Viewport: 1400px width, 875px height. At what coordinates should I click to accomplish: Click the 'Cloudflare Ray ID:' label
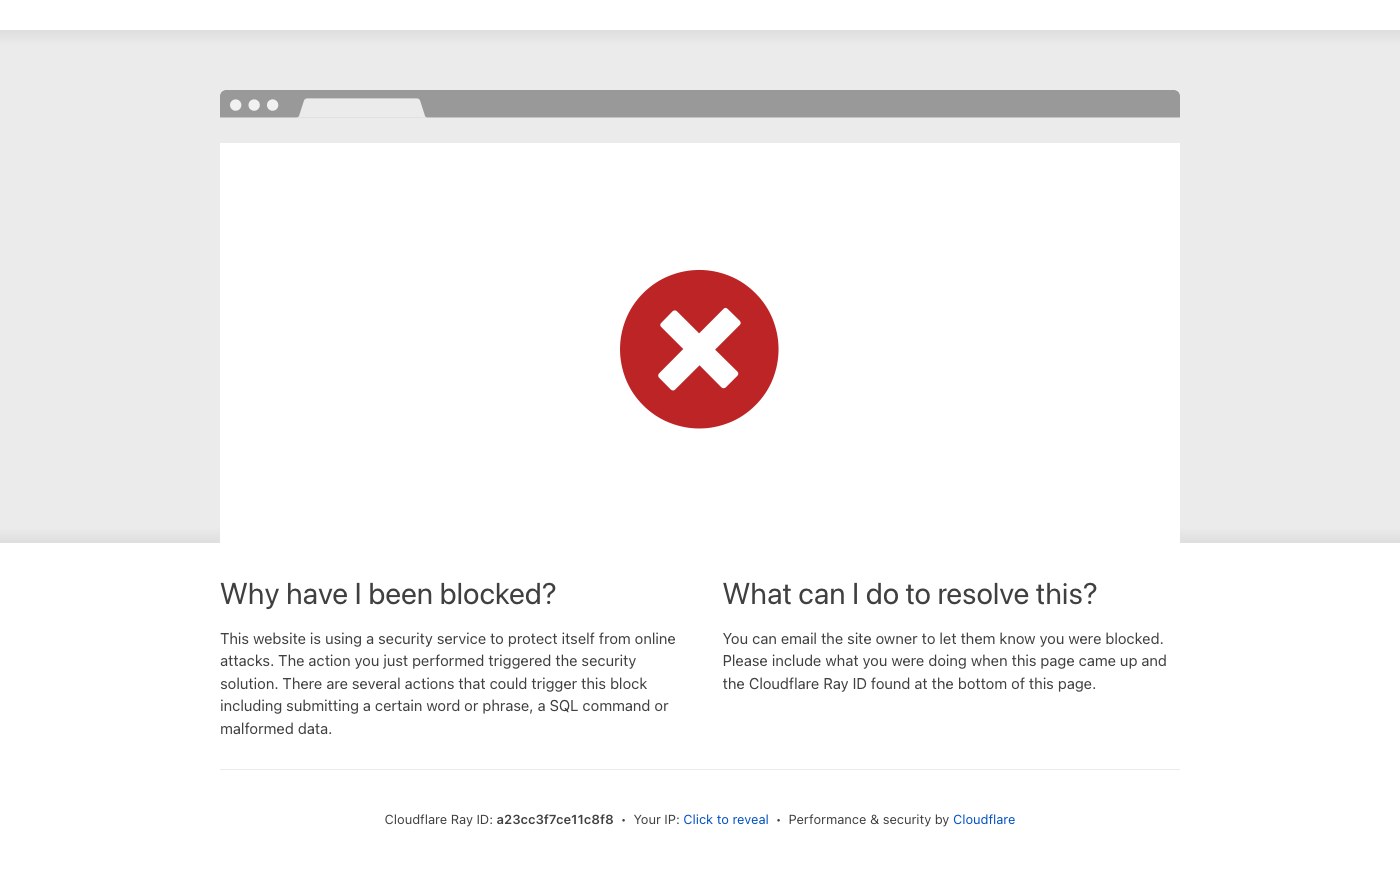tap(439, 819)
